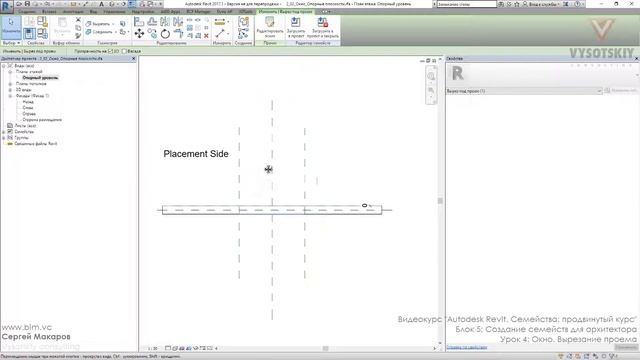Click the search input field in title bar
Viewport: 640px width, 360px height.
pos(467,4)
